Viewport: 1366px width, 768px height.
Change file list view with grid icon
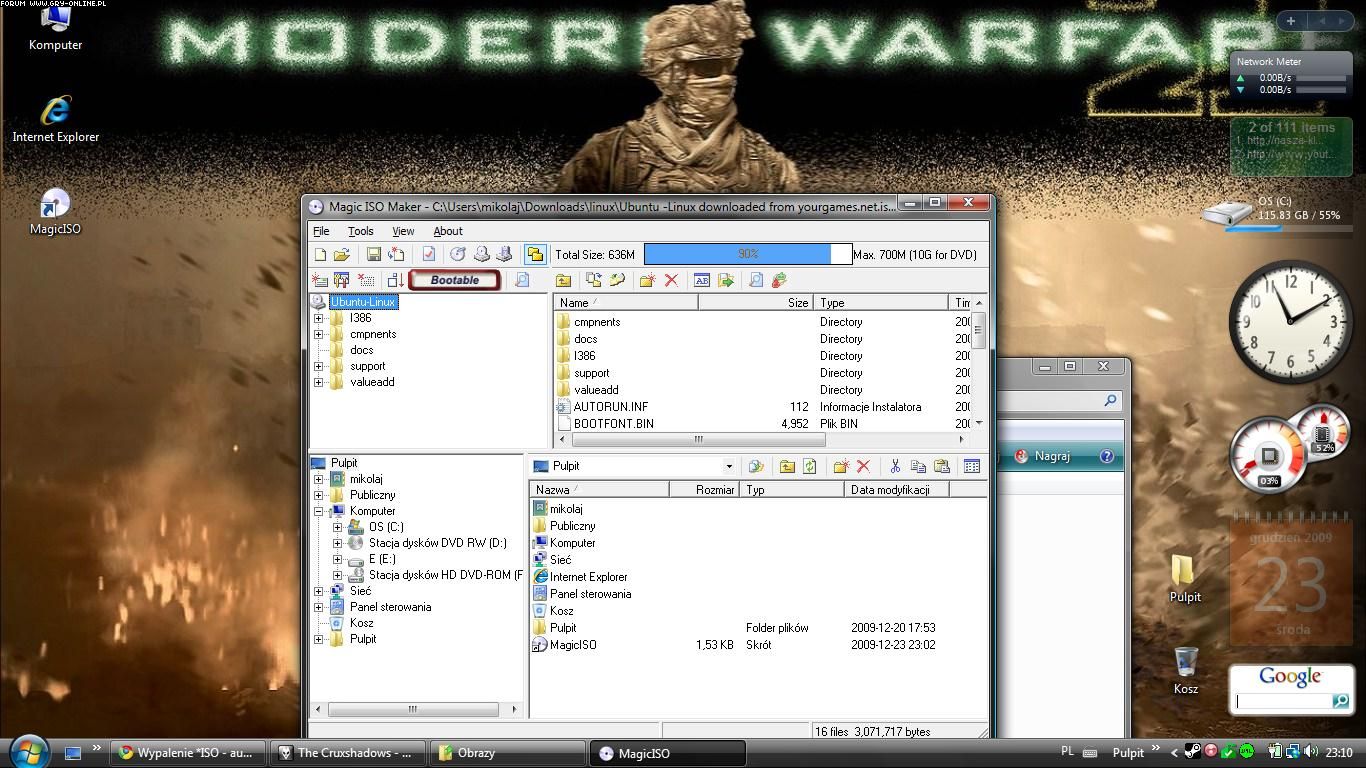[971, 466]
